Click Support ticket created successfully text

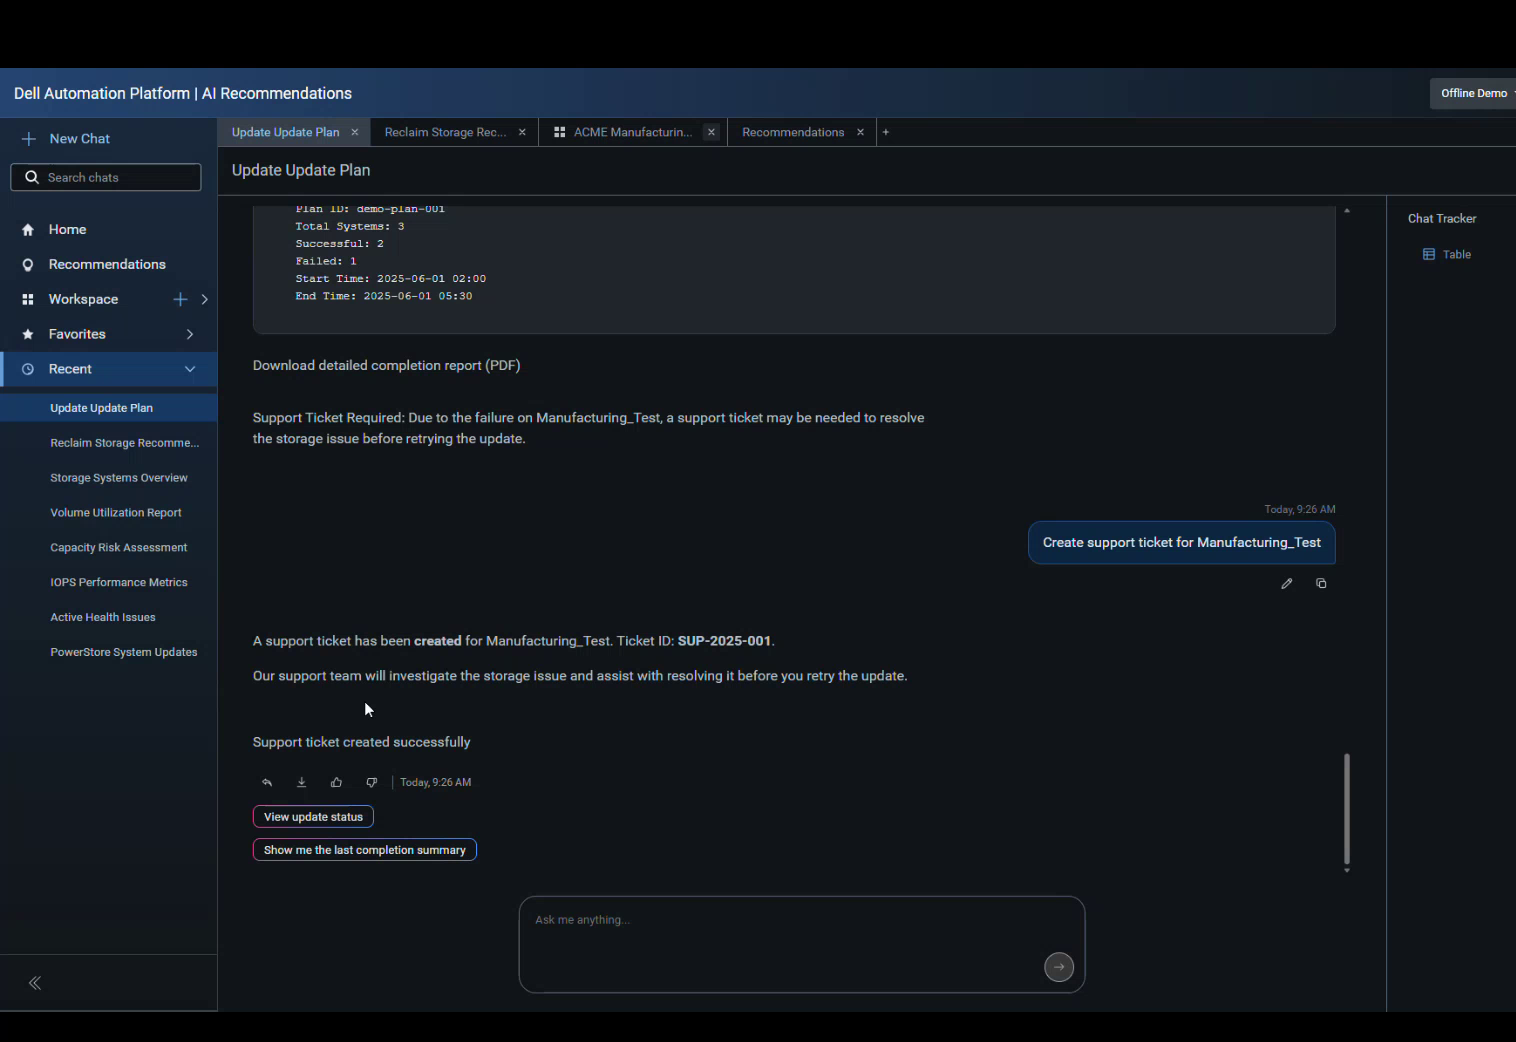pyautogui.click(x=361, y=742)
